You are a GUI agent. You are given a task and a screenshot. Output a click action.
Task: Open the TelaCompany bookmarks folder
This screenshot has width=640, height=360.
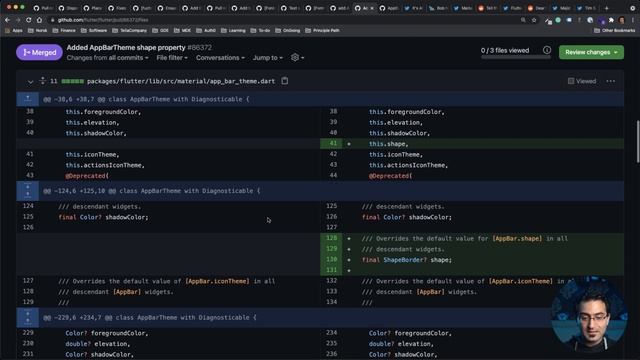tap(129, 30)
